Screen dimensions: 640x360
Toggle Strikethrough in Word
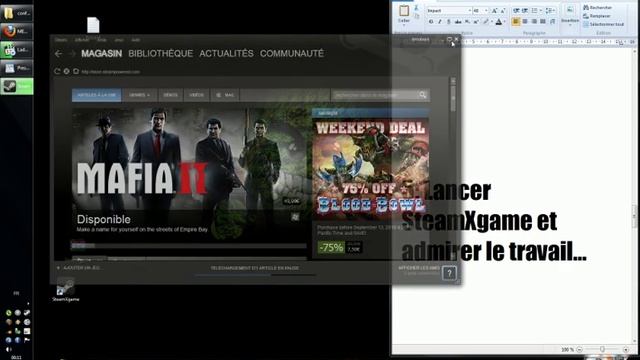(x=458, y=22)
